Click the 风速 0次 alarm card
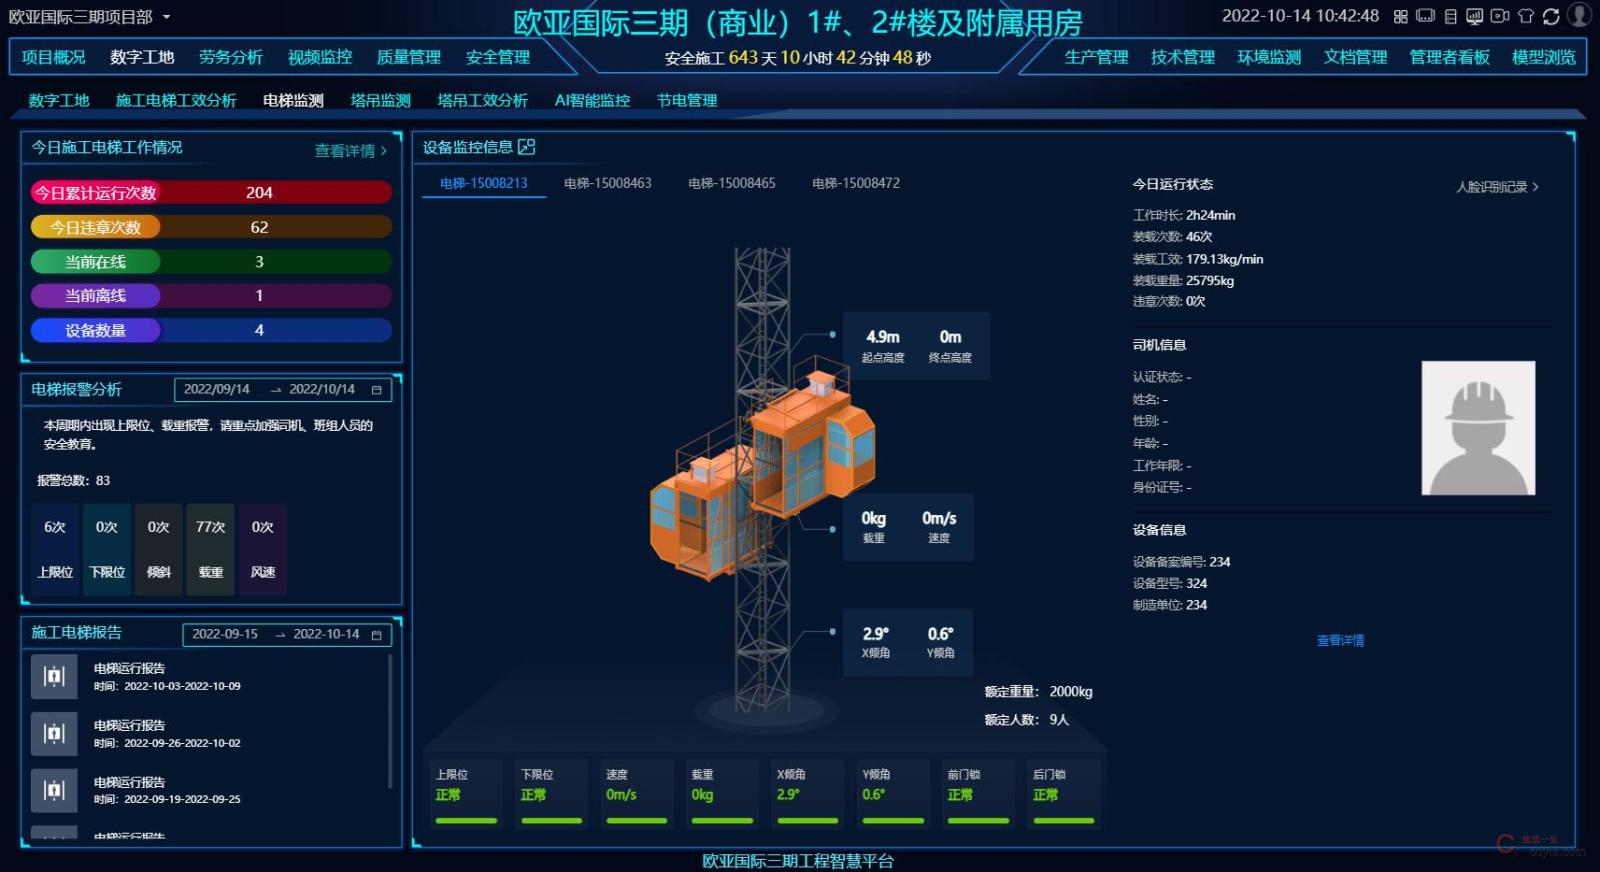Image resolution: width=1600 pixels, height=872 pixels. 263,549
